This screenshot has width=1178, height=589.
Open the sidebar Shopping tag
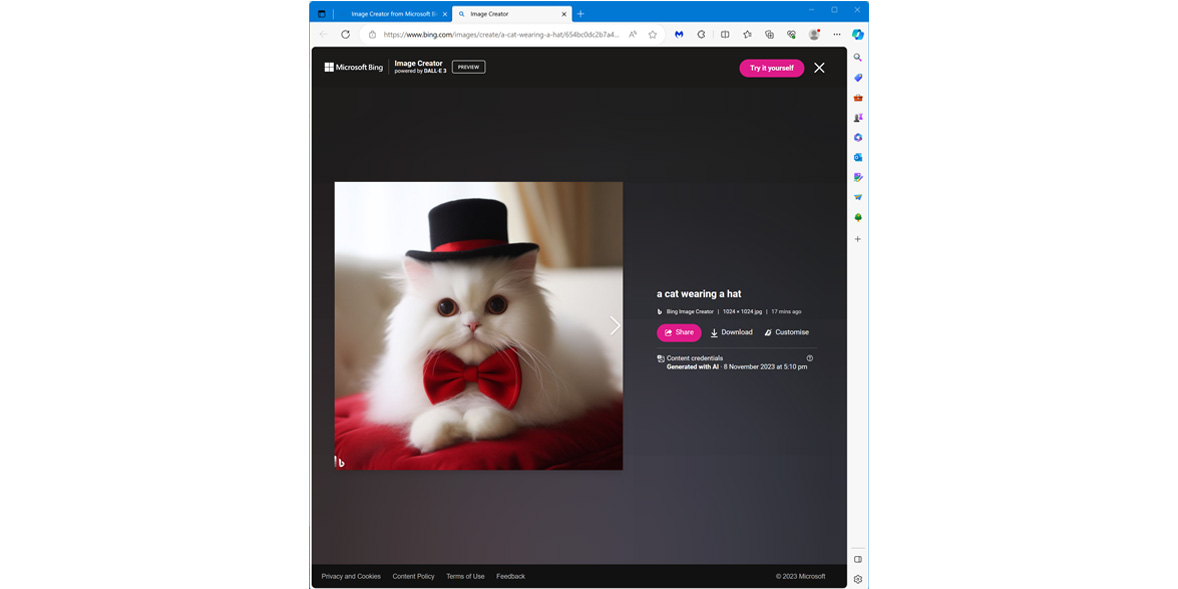858,77
